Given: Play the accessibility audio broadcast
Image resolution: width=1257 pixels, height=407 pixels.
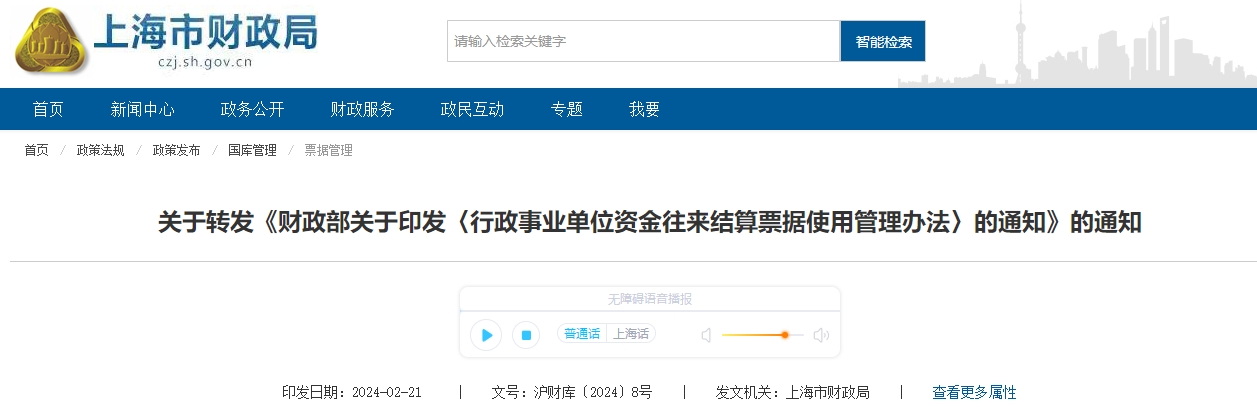Looking at the screenshot, I should (x=486, y=334).
